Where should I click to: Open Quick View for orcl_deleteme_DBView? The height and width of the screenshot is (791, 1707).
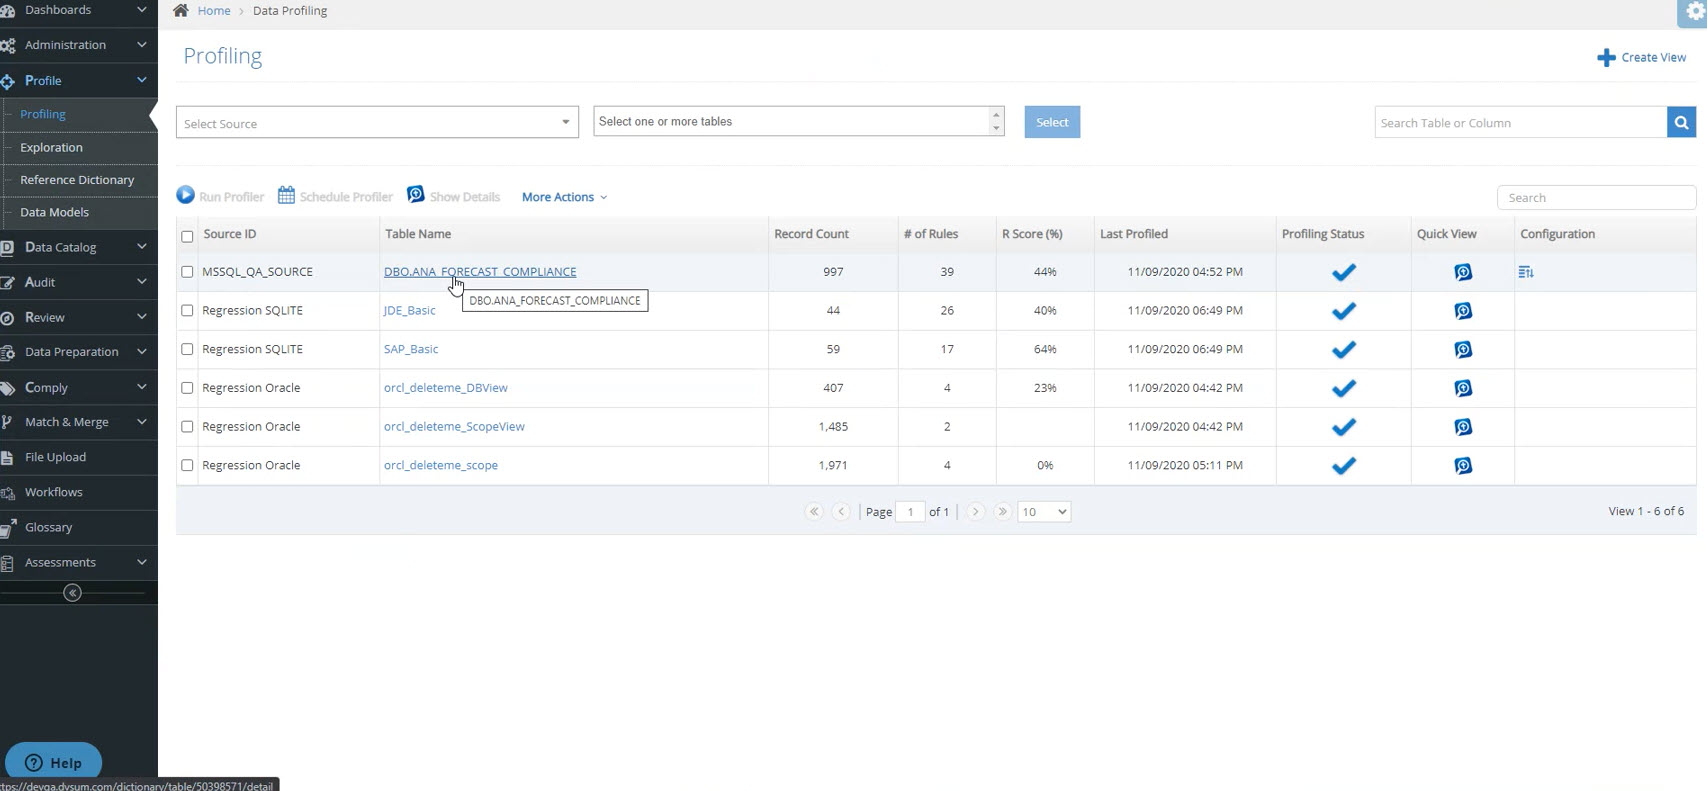click(1463, 388)
